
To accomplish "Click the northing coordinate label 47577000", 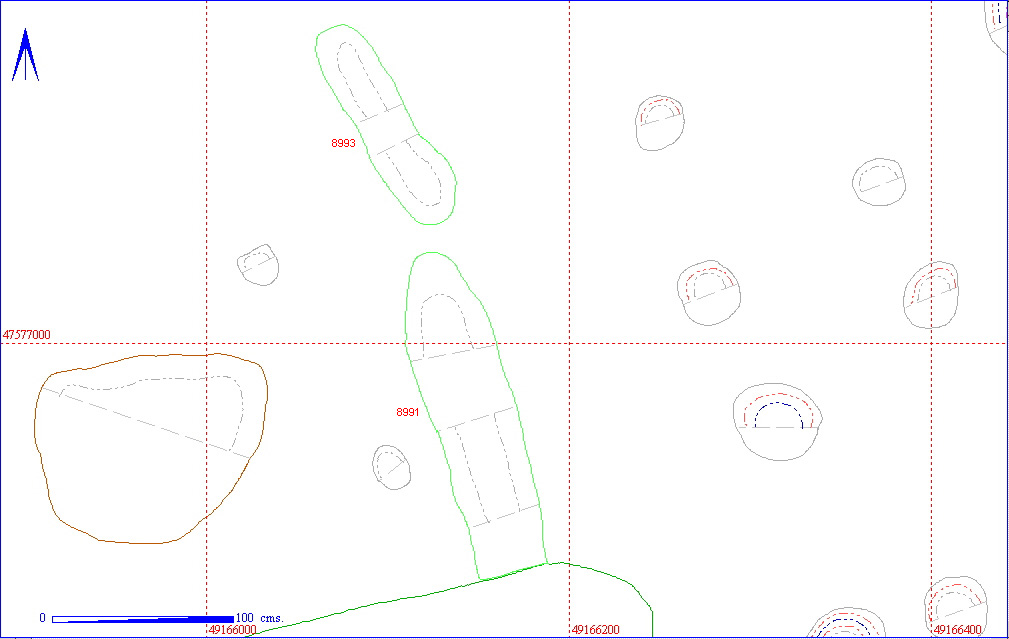I will (26, 335).
